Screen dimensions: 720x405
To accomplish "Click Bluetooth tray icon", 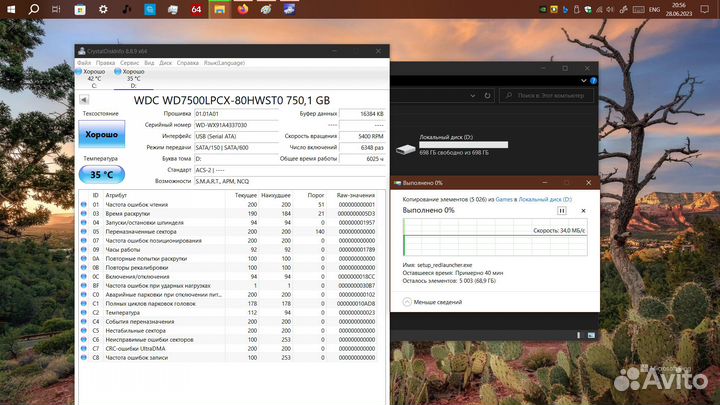I will tap(565, 10).
